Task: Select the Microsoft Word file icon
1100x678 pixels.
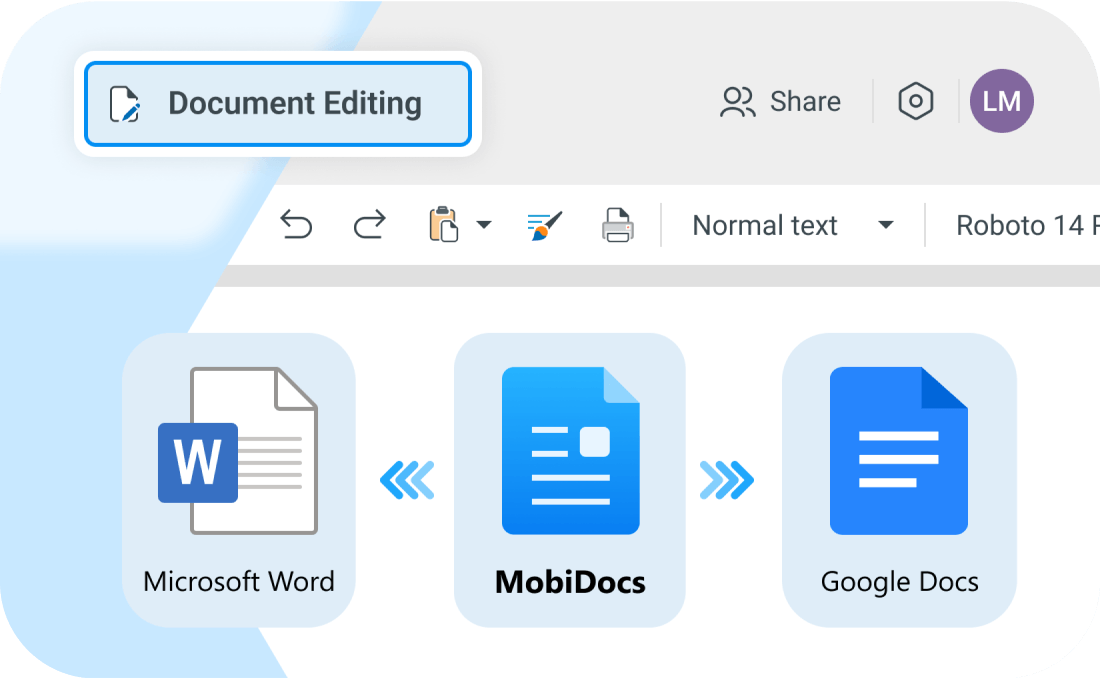Action: point(239,451)
